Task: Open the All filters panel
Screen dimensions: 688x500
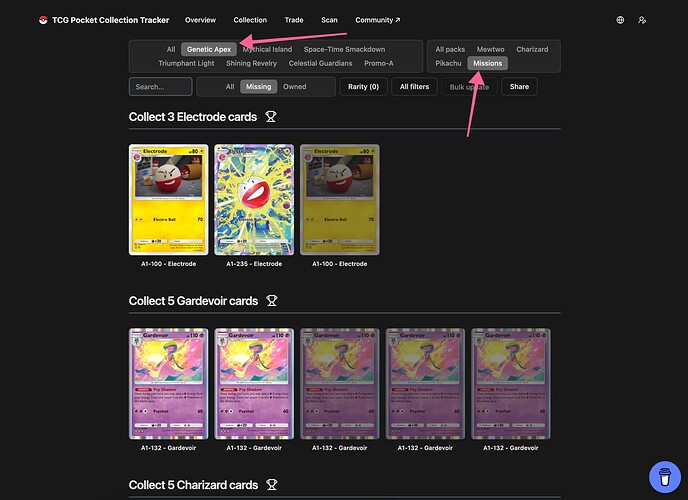Action: (x=414, y=87)
